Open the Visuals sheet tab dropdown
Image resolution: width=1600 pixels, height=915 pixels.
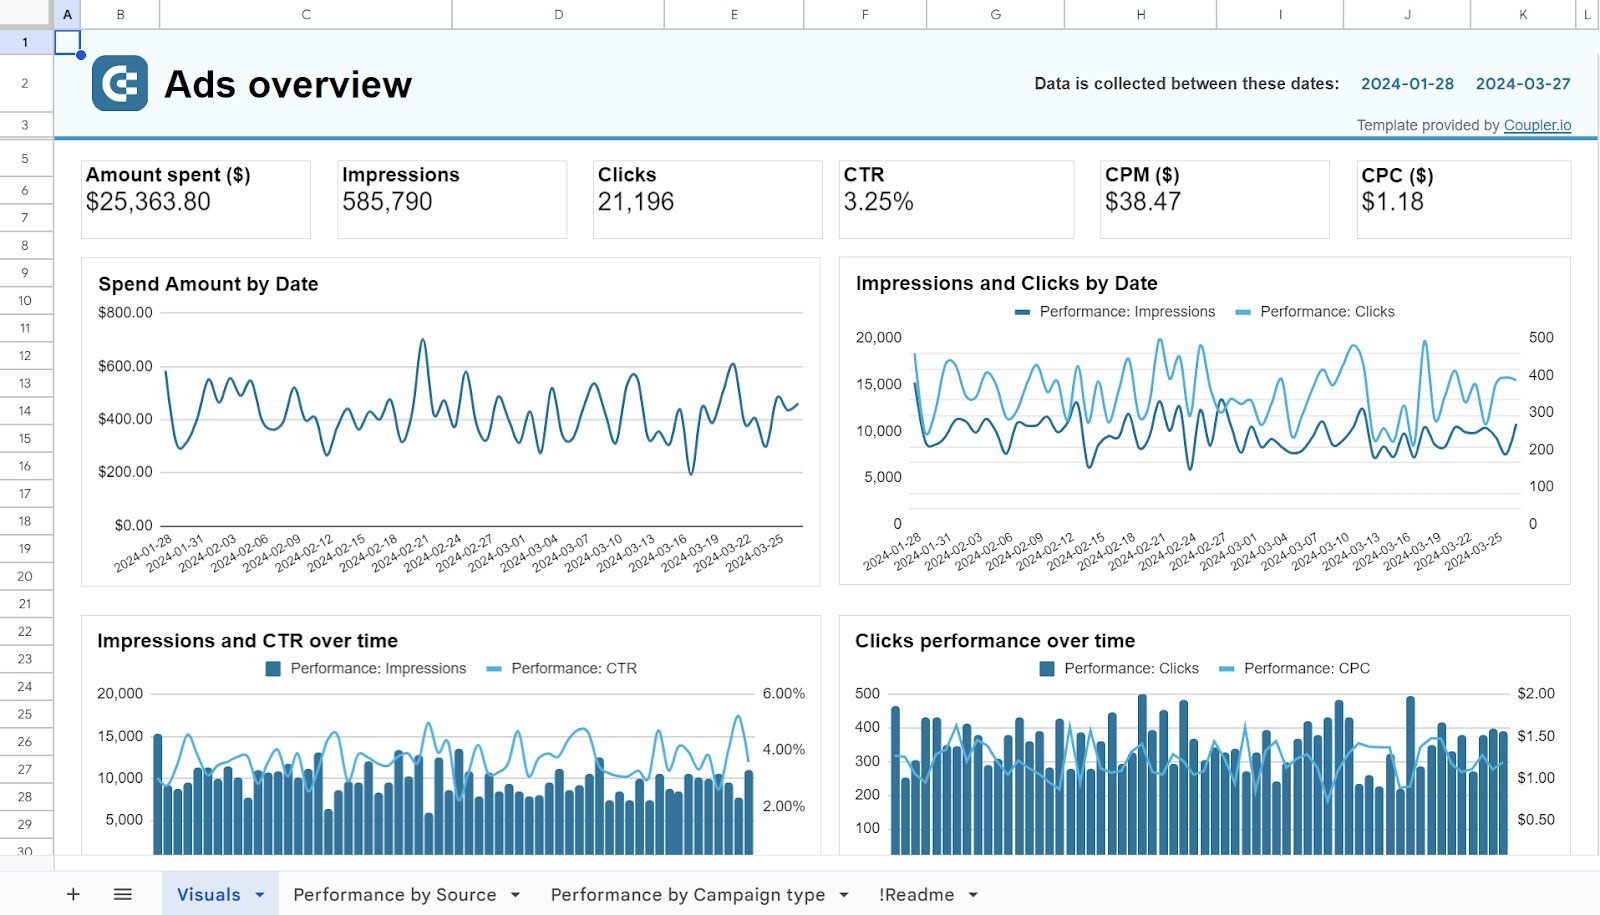point(258,893)
